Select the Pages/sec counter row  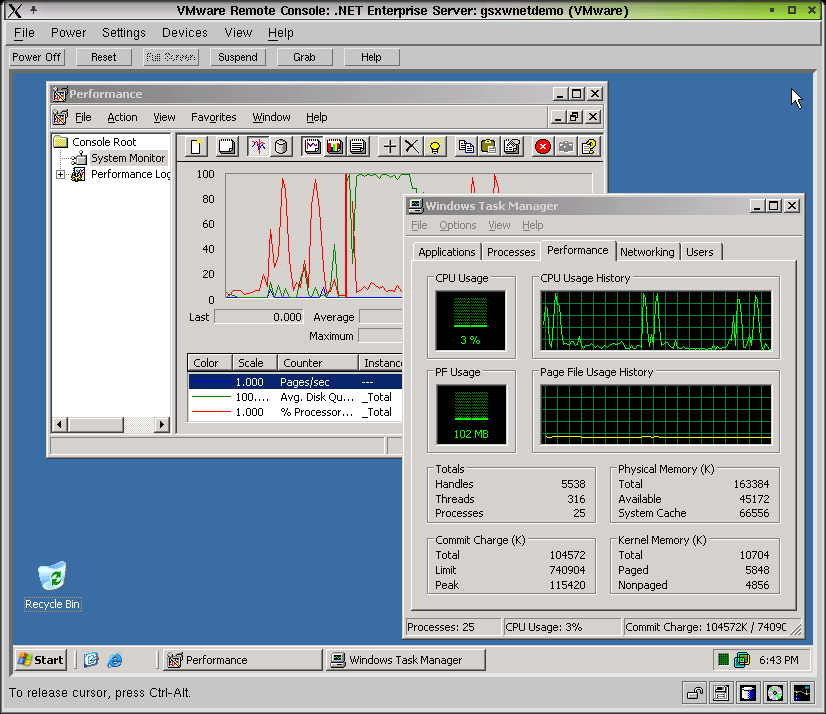coord(295,382)
